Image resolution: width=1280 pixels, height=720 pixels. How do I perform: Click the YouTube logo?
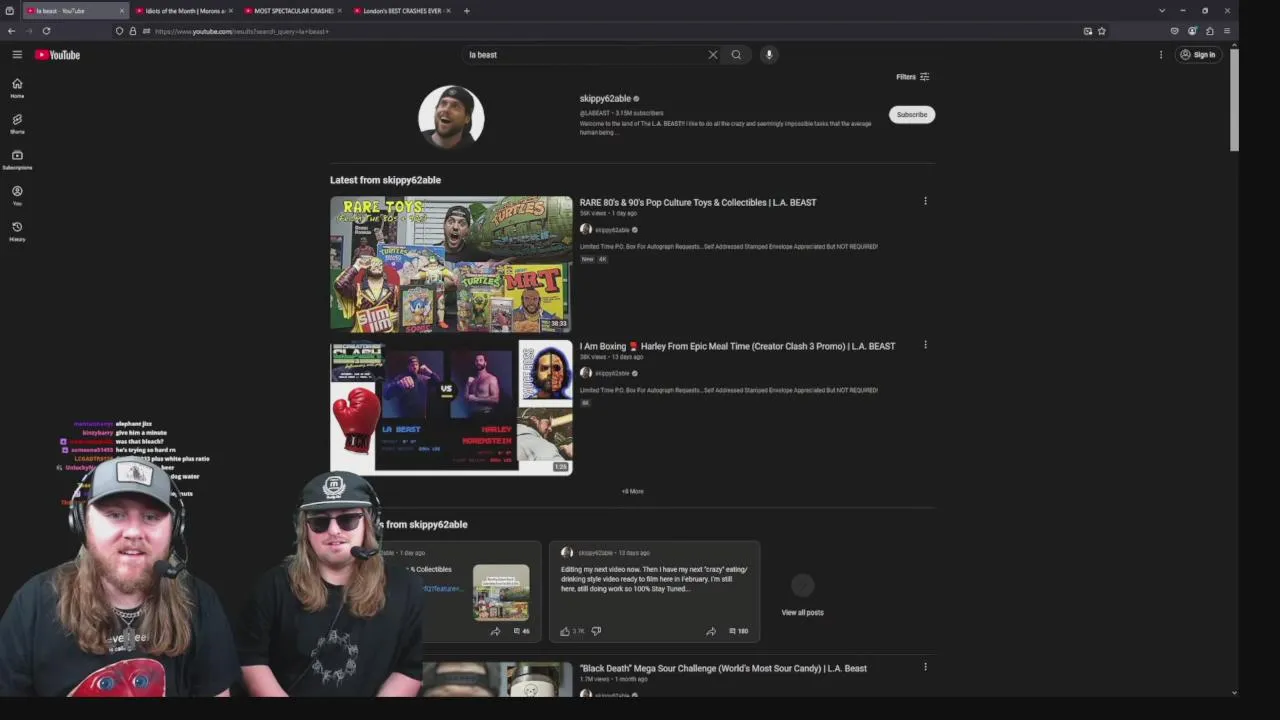tap(57, 55)
